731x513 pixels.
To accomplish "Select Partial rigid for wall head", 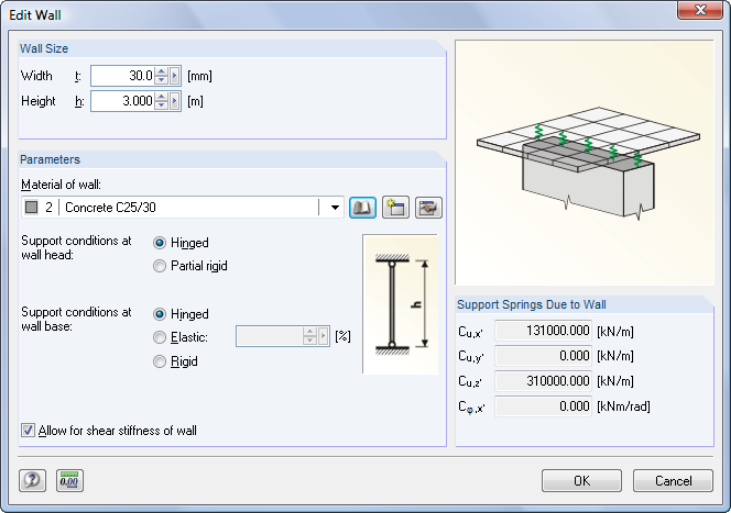I will [x=160, y=266].
